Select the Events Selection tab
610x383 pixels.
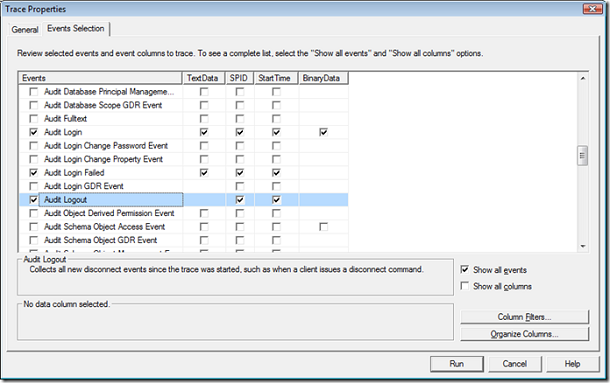[x=76, y=28]
